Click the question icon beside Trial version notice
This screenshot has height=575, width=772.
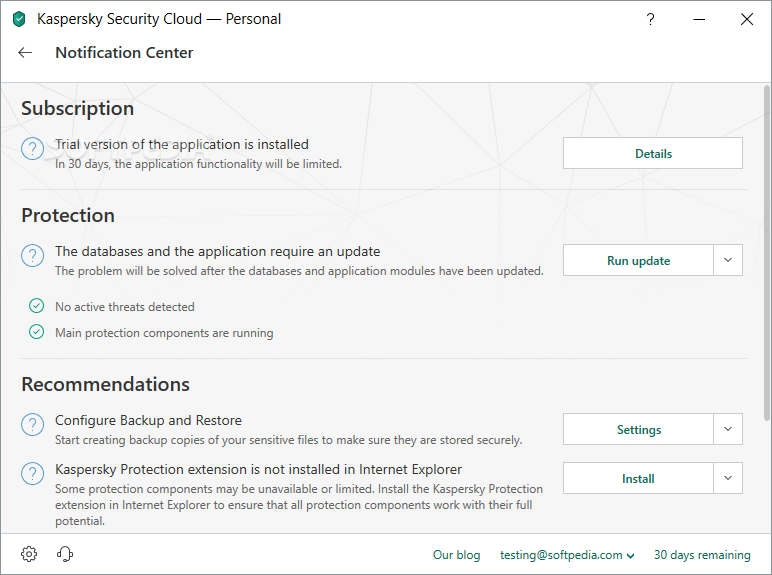(32, 148)
